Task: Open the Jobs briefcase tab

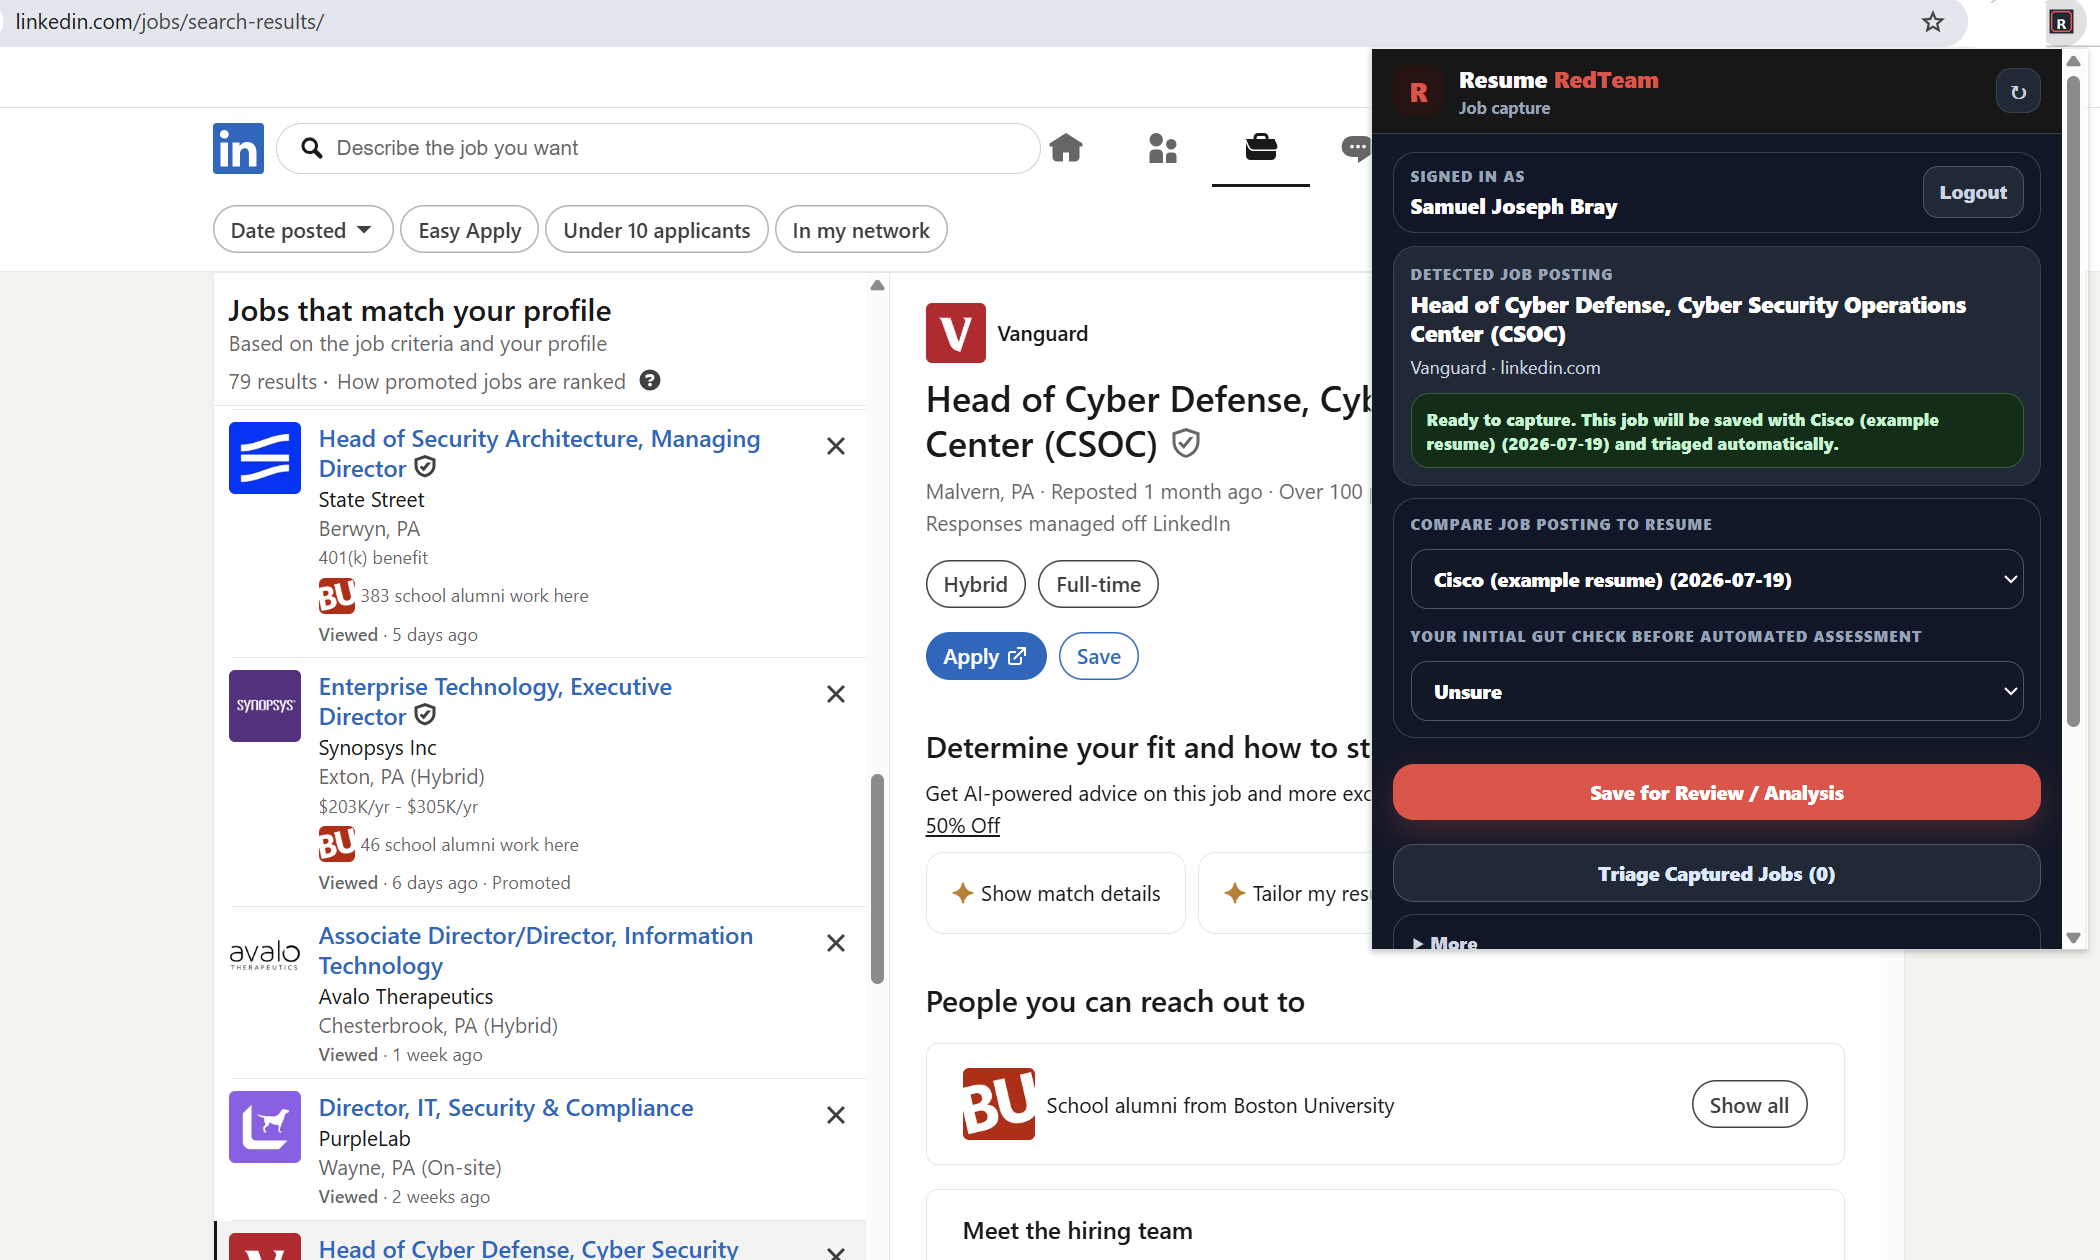Action: pyautogui.click(x=1261, y=147)
